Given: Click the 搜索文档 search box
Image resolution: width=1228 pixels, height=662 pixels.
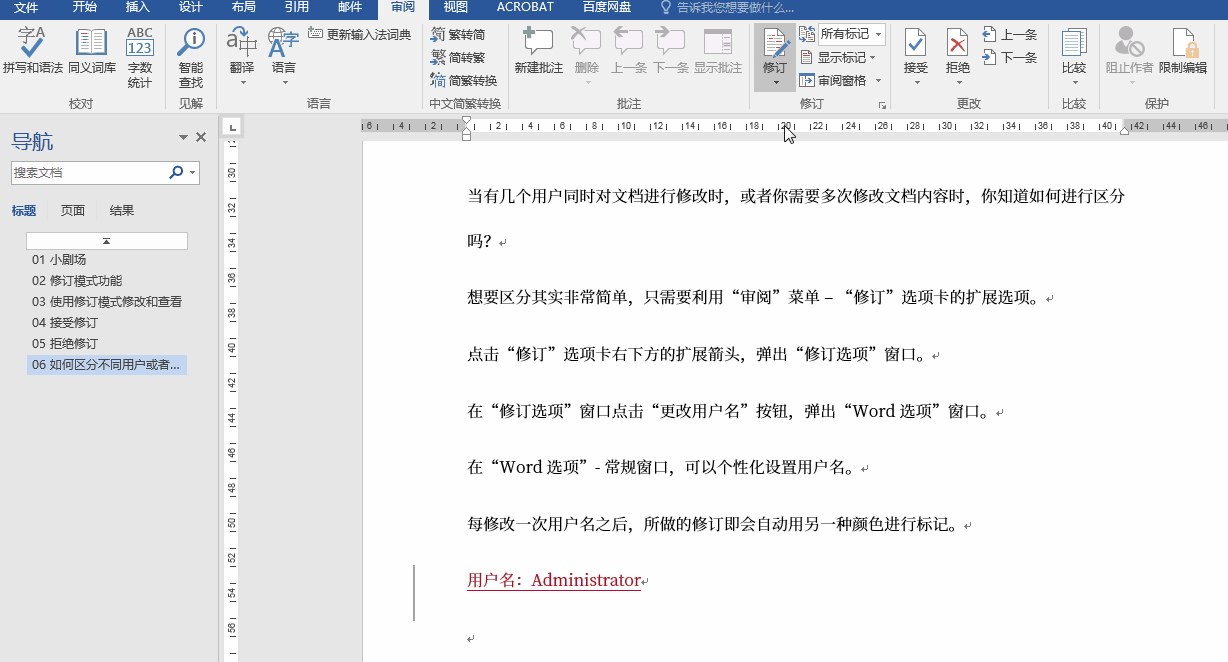Looking at the screenshot, I should 95,172.
